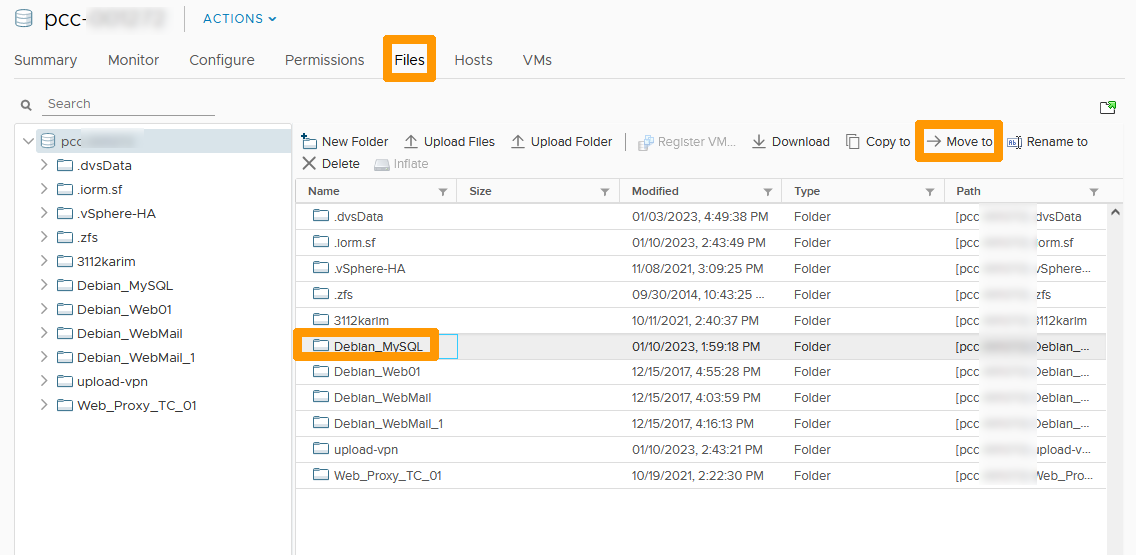Screen dimensions: 1136x555
Task: Click the New Folder toolbar icon
Action: [310, 142]
